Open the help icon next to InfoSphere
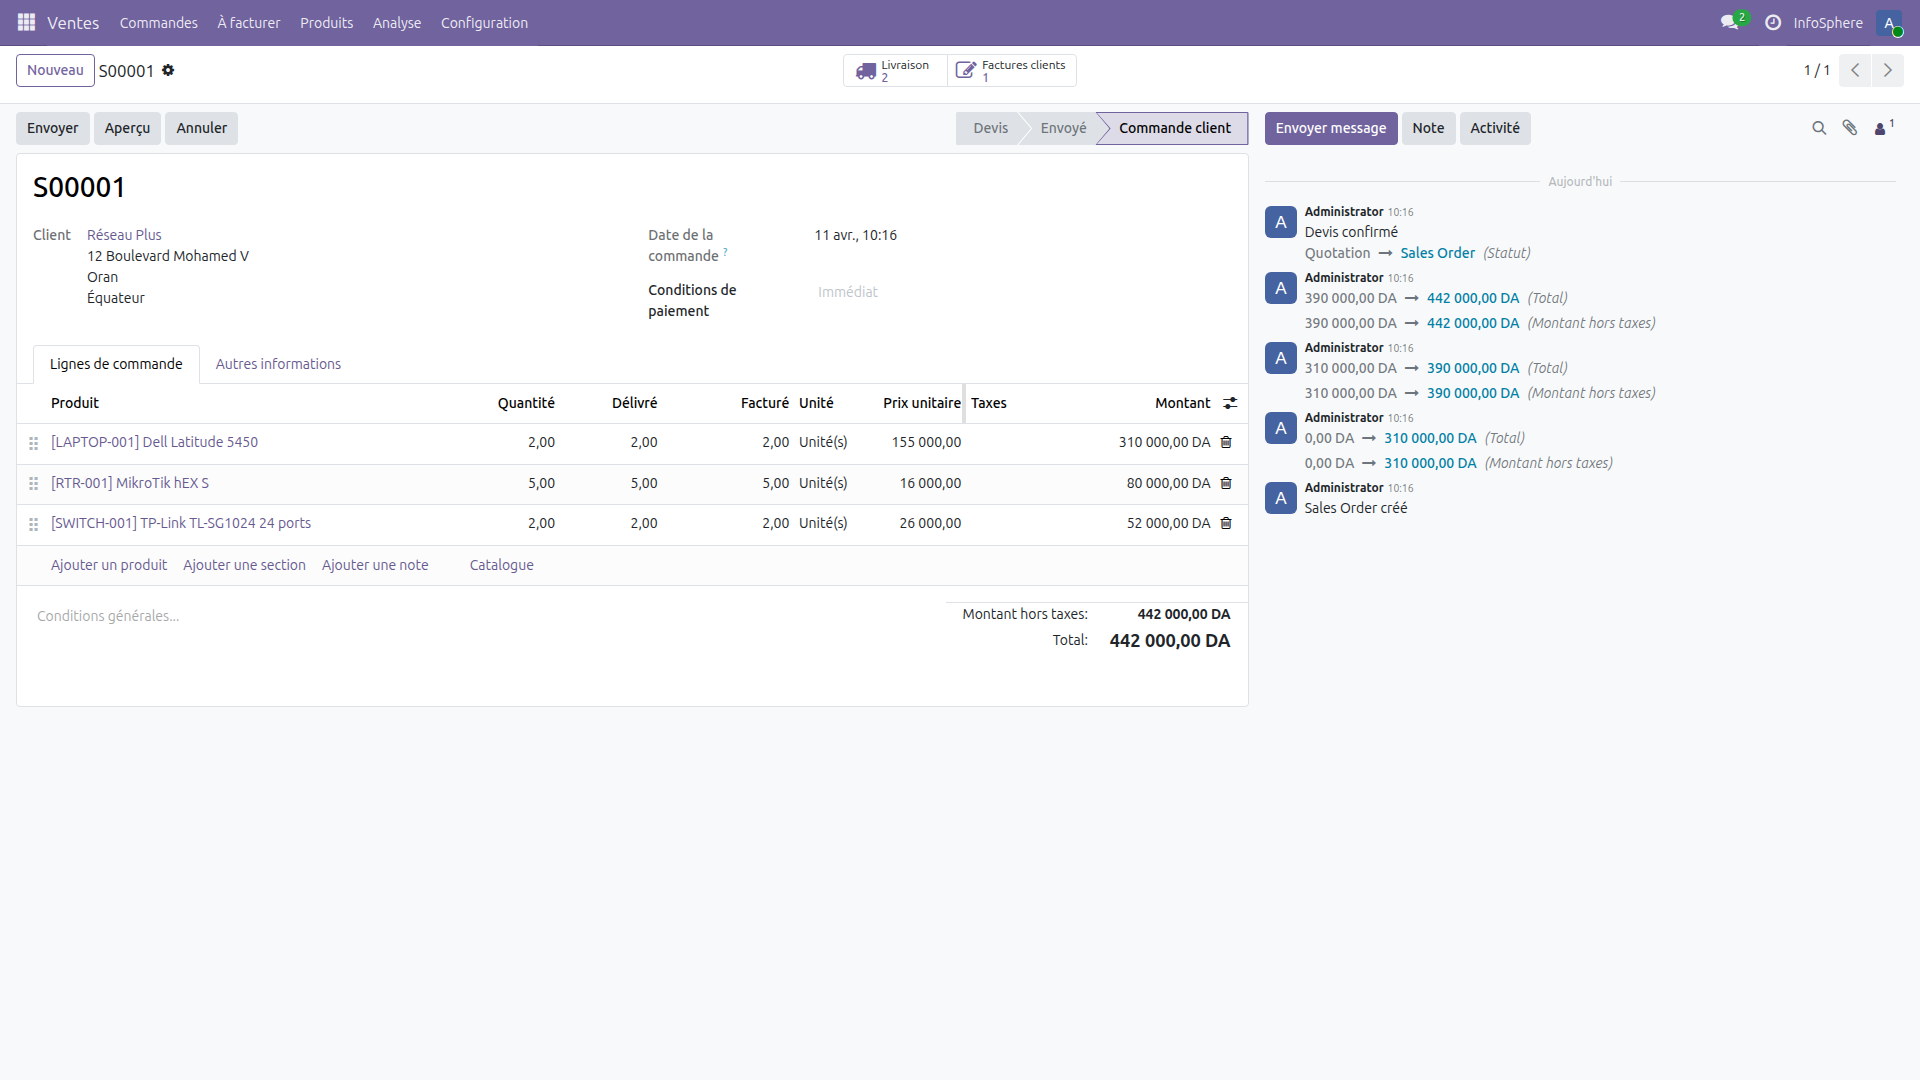Image resolution: width=1920 pixels, height=1080 pixels. tap(1772, 22)
